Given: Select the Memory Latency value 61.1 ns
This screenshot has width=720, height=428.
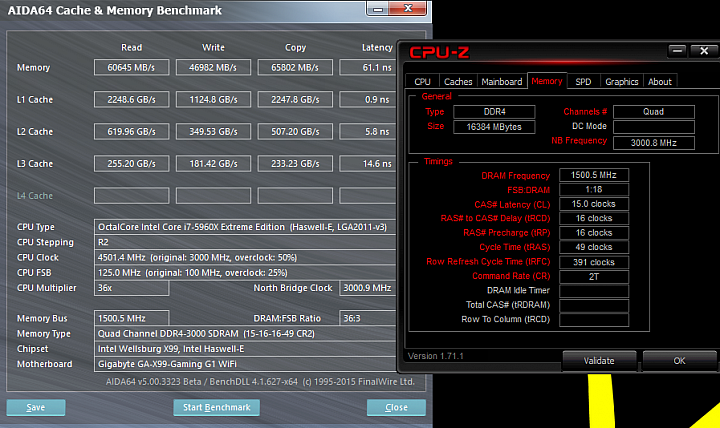Looking at the screenshot, I should tap(368, 68).
